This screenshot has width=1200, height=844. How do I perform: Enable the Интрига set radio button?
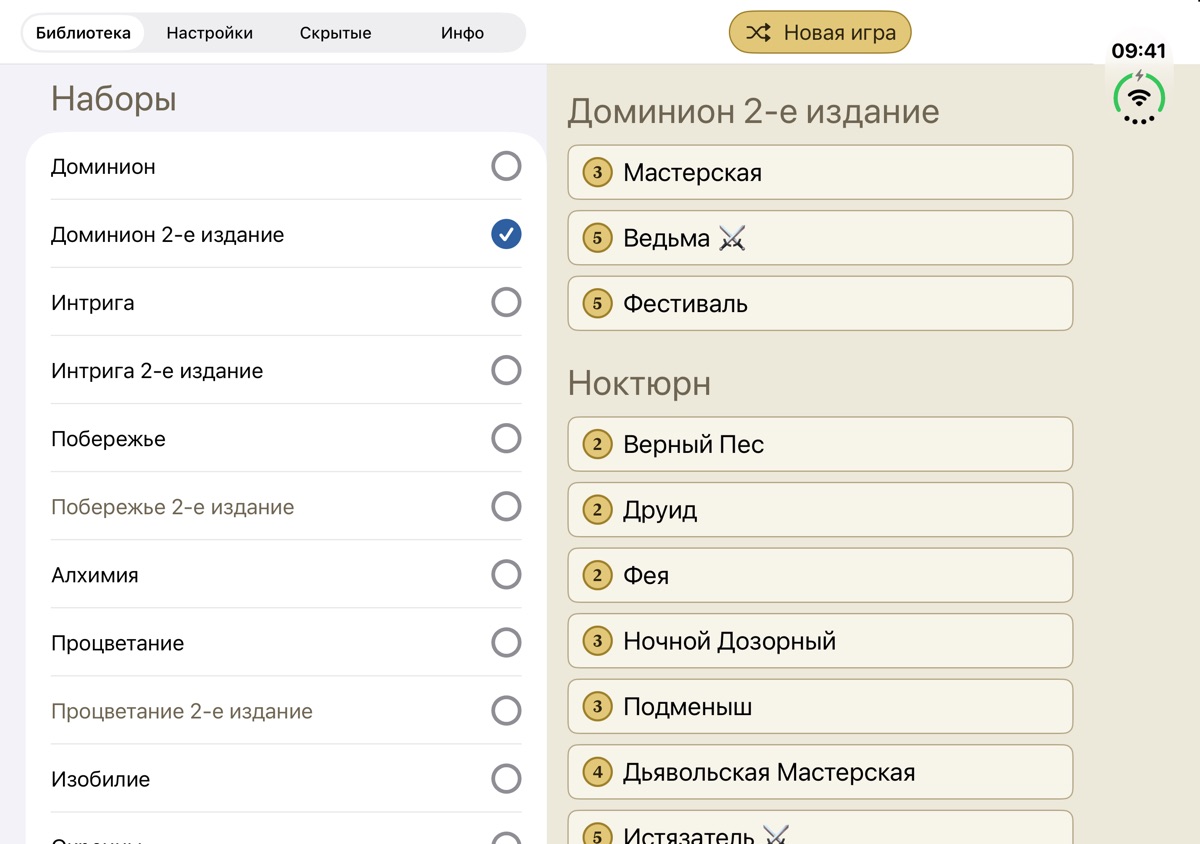coord(506,302)
